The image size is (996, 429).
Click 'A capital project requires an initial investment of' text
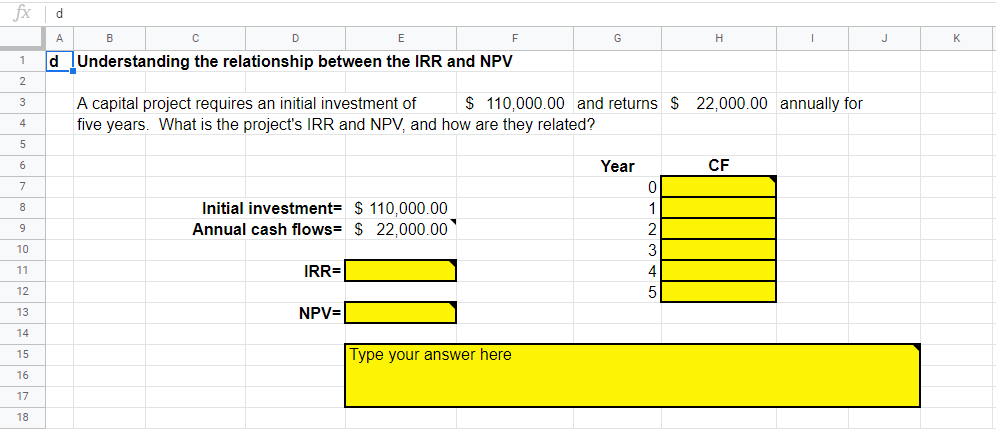pyautogui.click(x=246, y=103)
